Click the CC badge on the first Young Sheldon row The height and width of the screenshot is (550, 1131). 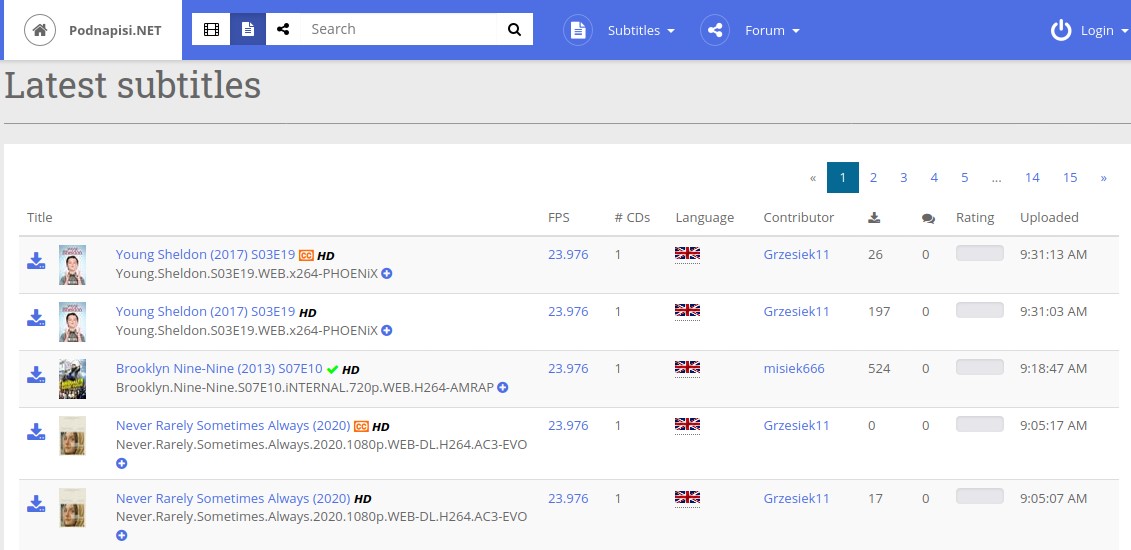[x=306, y=255]
